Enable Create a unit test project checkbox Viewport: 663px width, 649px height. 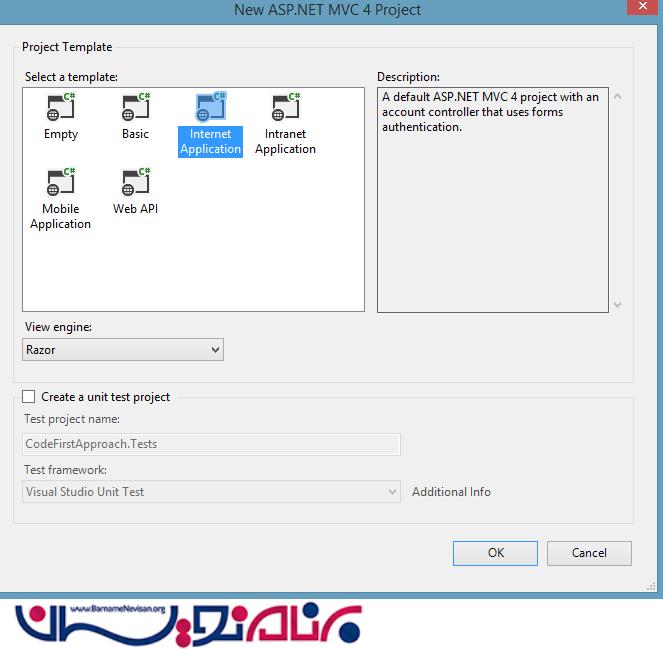pos(28,397)
